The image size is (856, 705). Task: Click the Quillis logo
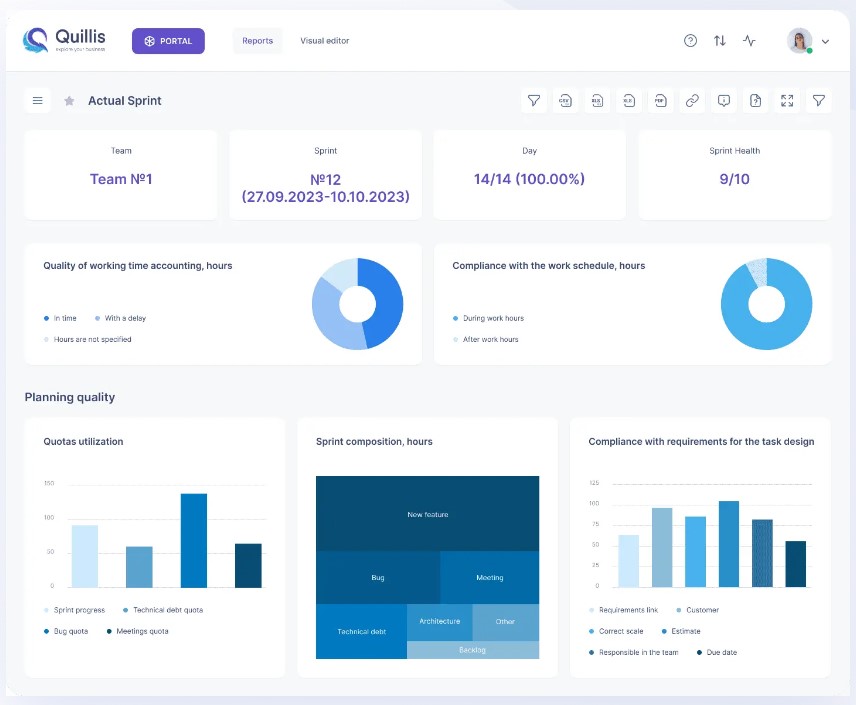62,40
